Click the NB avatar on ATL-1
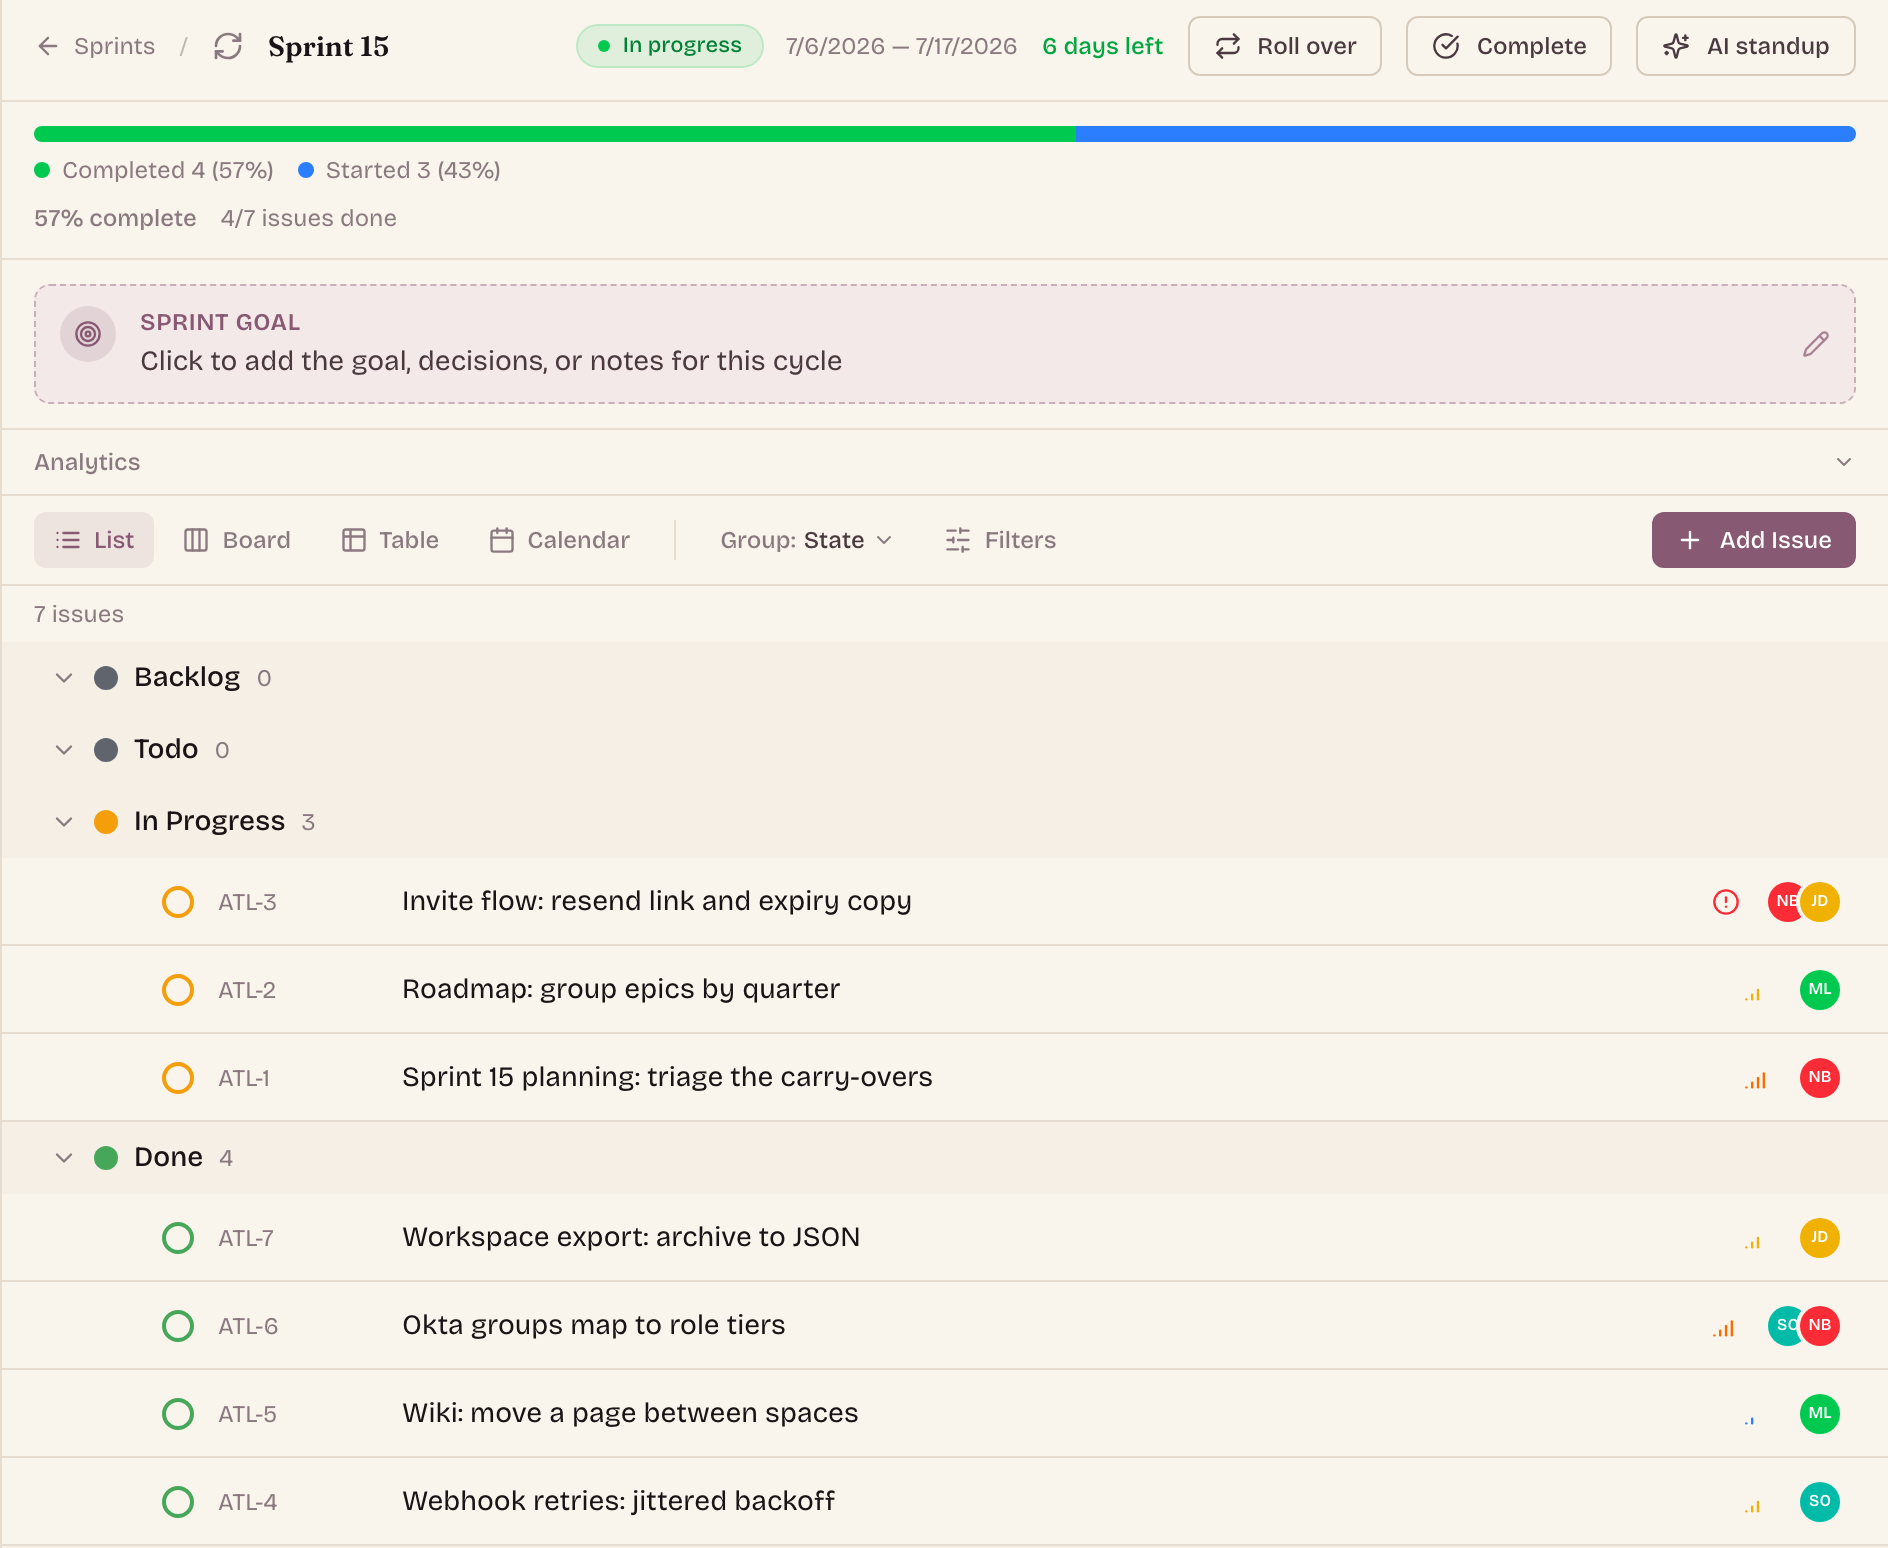Image resolution: width=1888 pixels, height=1548 pixels. [1820, 1078]
